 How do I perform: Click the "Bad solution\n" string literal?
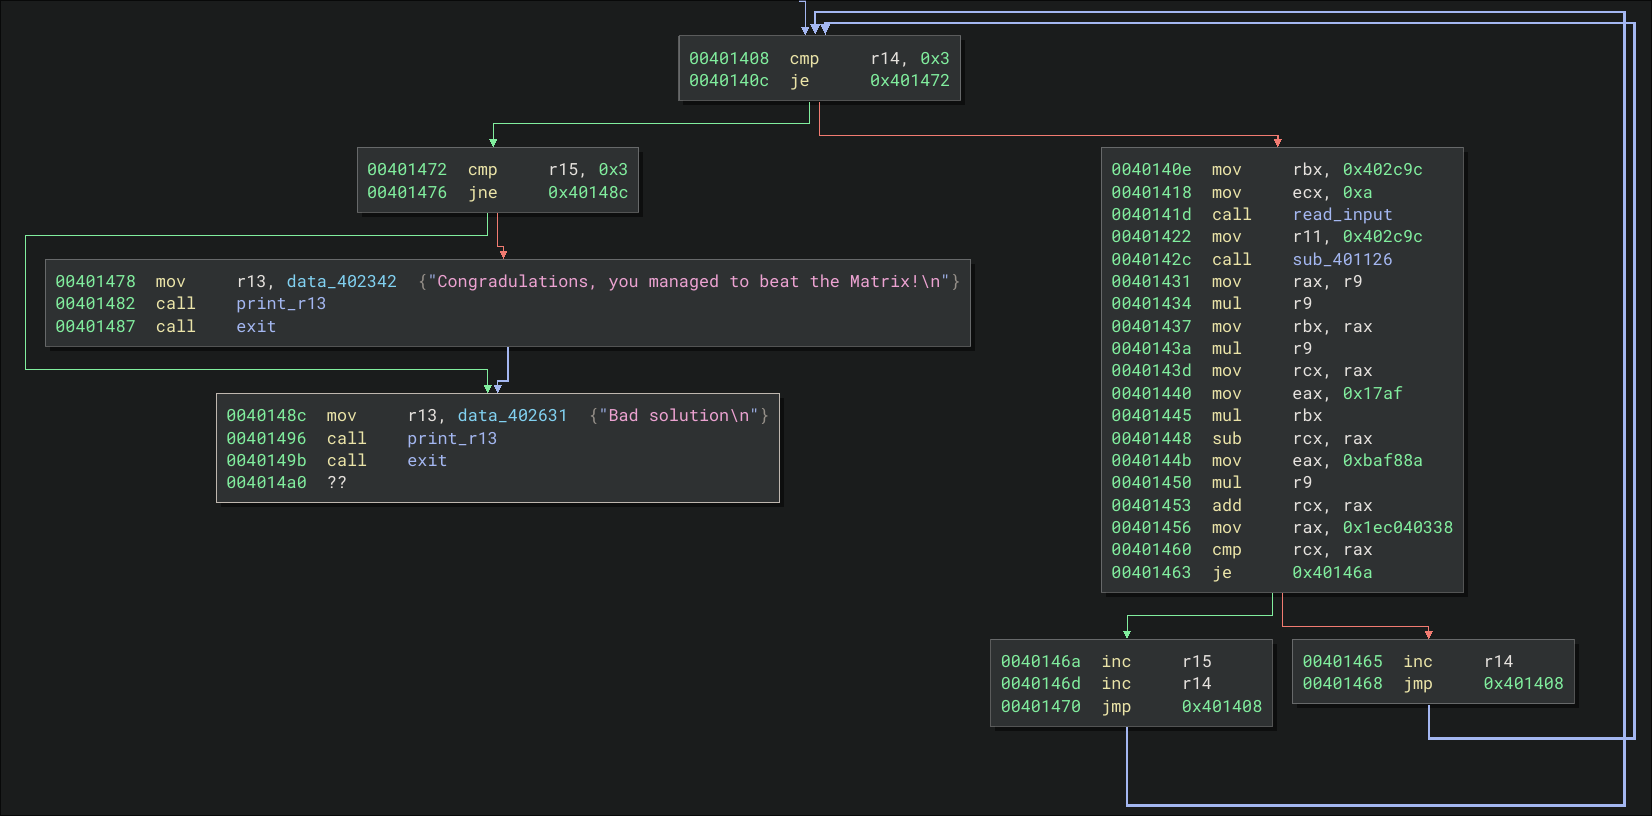point(679,416)
